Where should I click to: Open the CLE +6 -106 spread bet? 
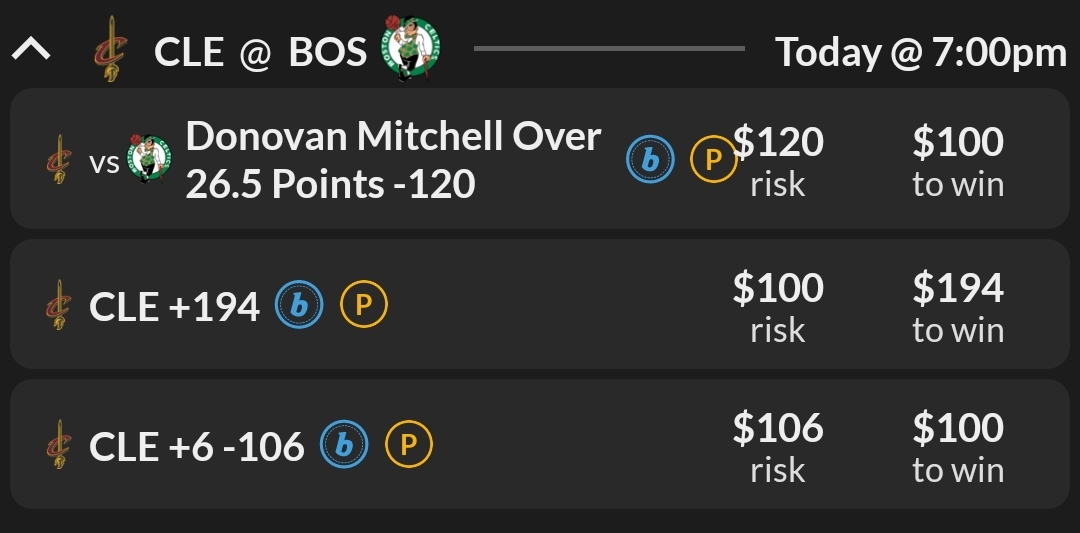pos(196,446)
